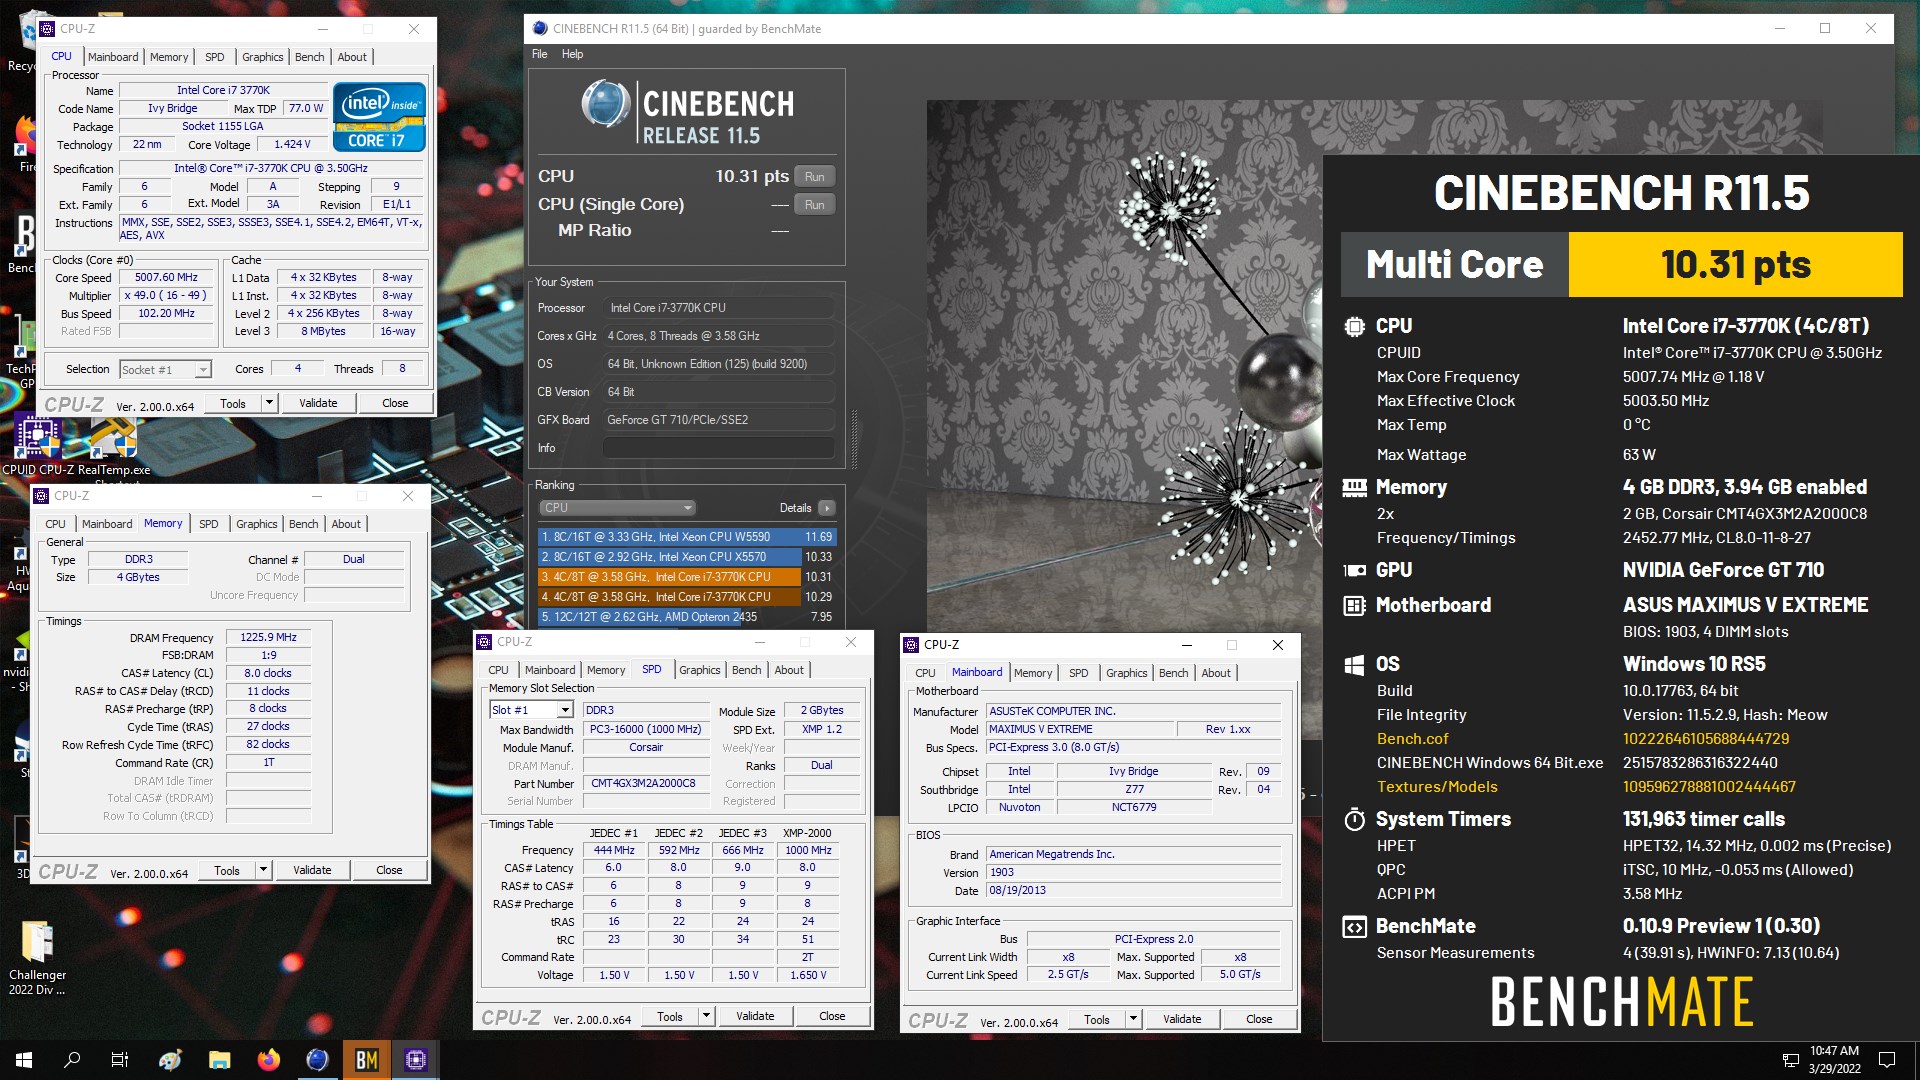The width and height of the screenshot is (1920, 1080).
Task: Expand Tools dropdown arrow in Mainboard window
Action: [x=1133, y=1019]
